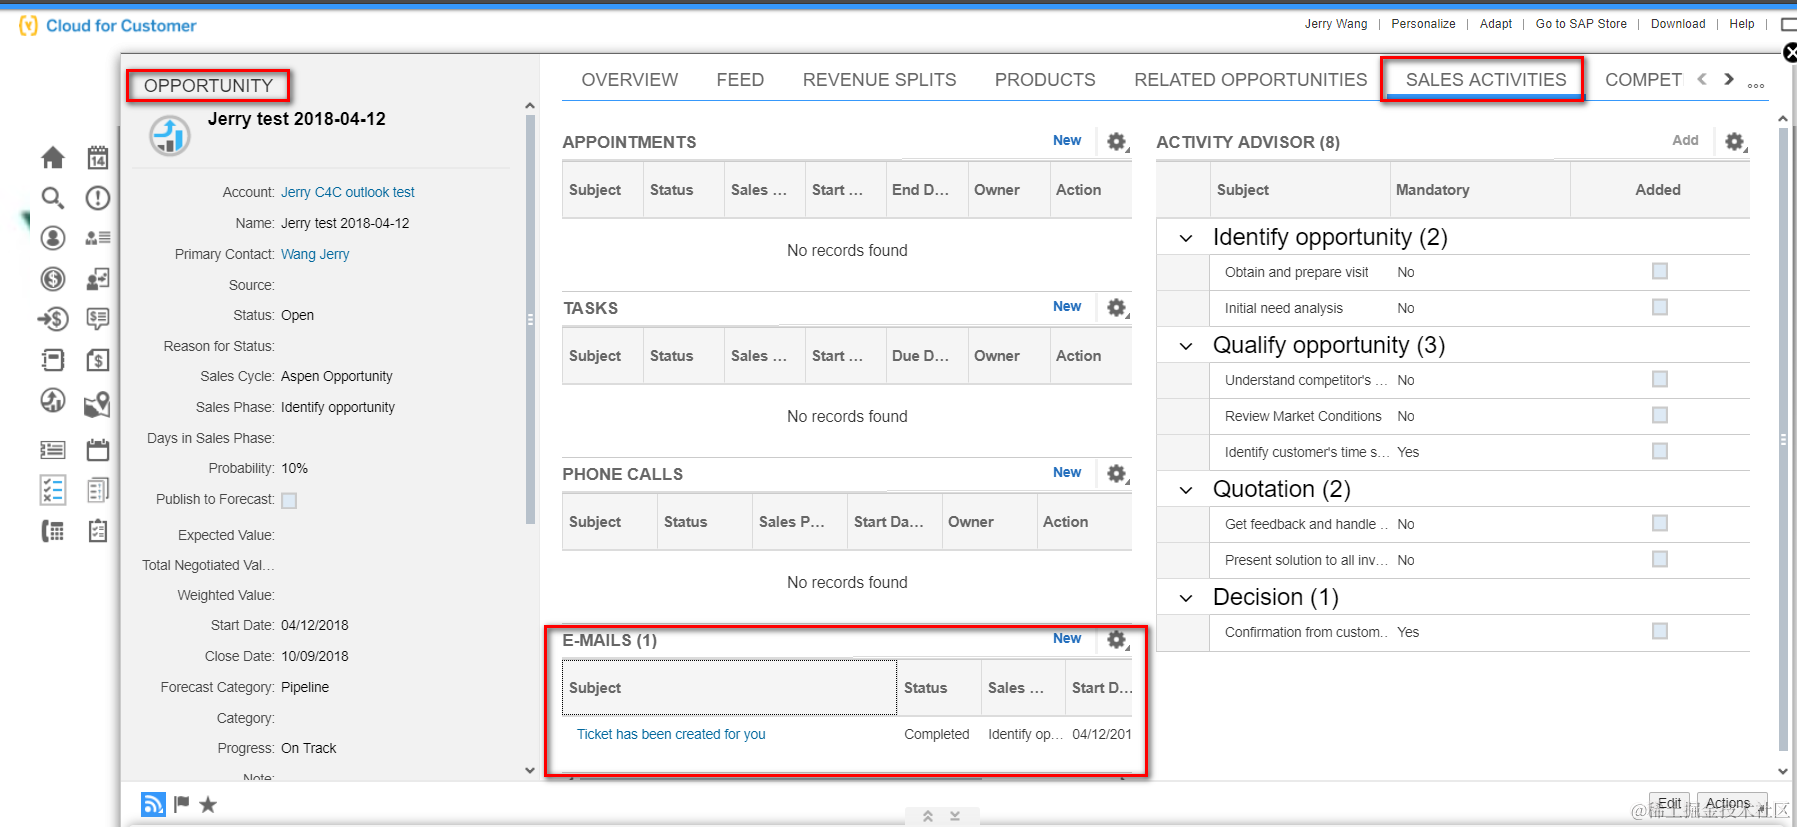Open the person circle icon in sidebar
The width and height of the screenshot is (1797, 827).
click(53, 238)
